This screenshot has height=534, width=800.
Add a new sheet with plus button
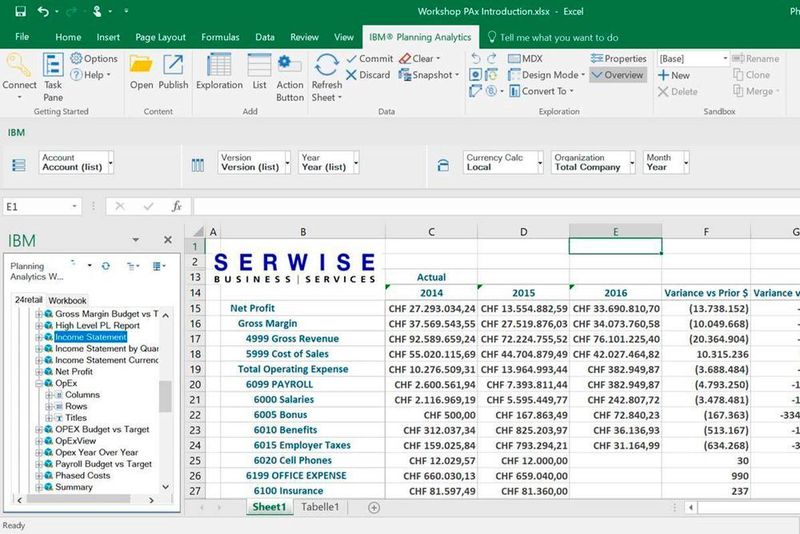click(x=374, y=507)
